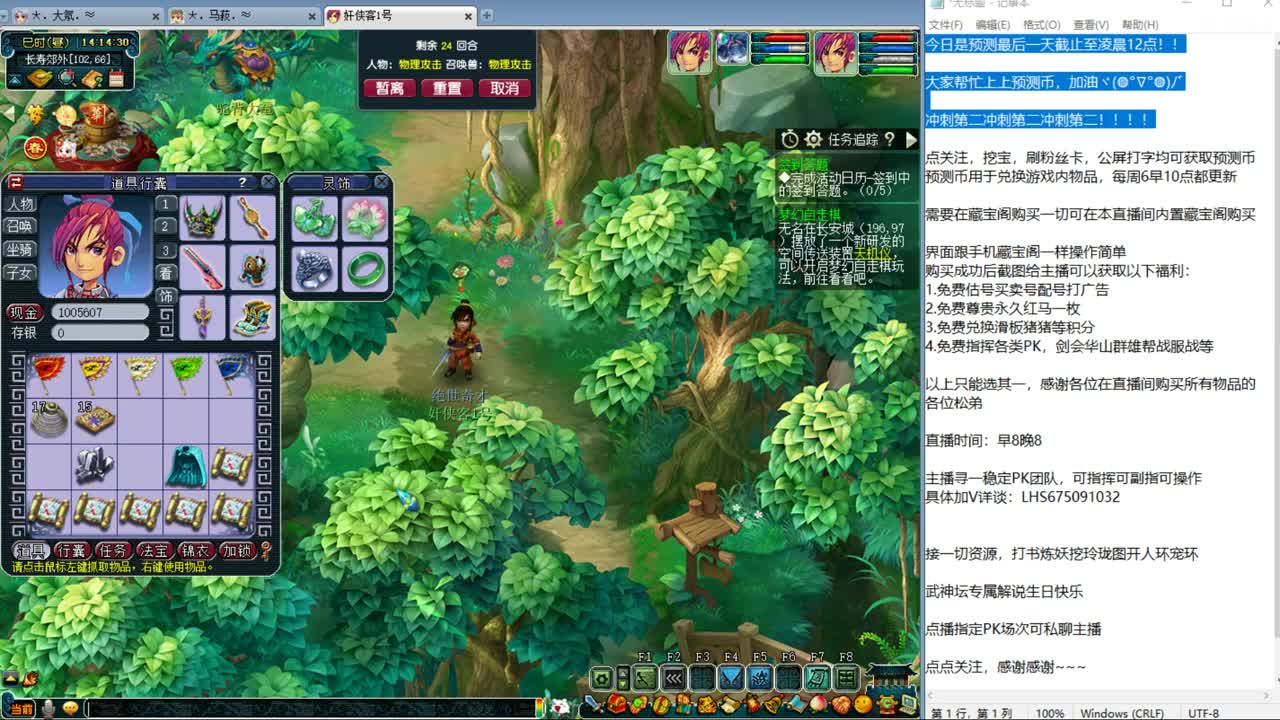Viewport: 1280px width, 720px height.
Task: Select the teal cloak item
Action: (x=186, y=466)
